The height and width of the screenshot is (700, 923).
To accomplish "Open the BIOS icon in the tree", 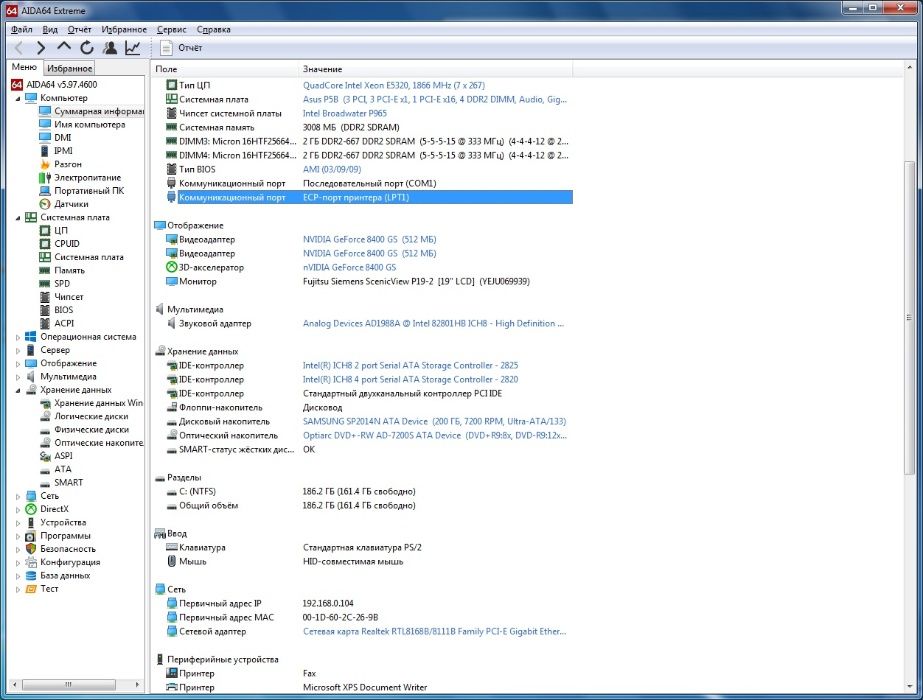I will click(45, 310).
